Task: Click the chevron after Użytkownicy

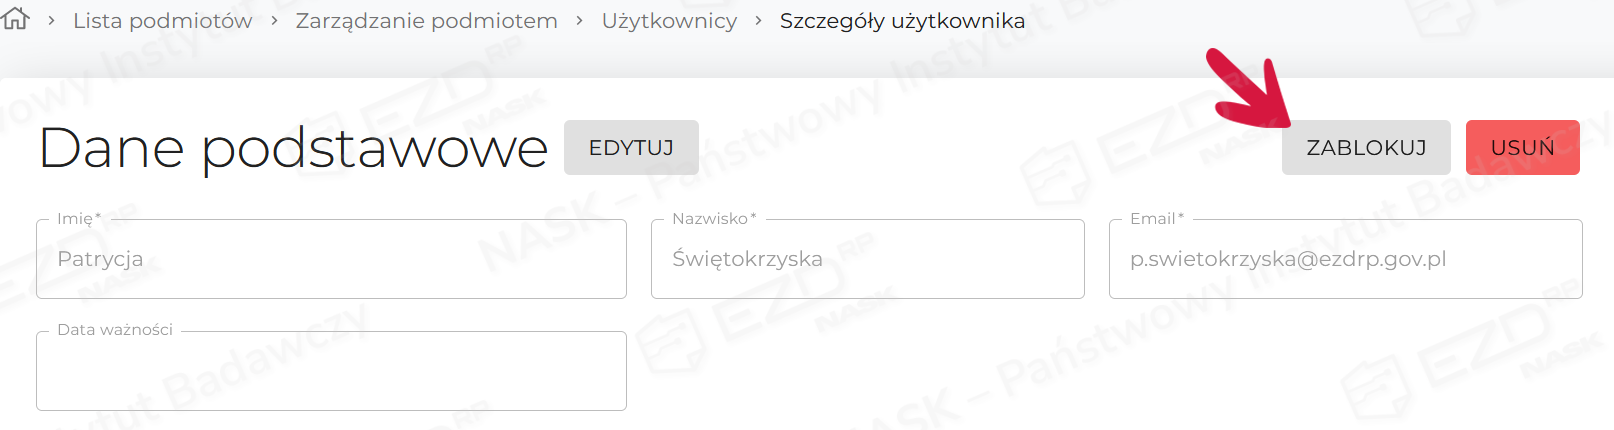Action: [x=758, y=21]
